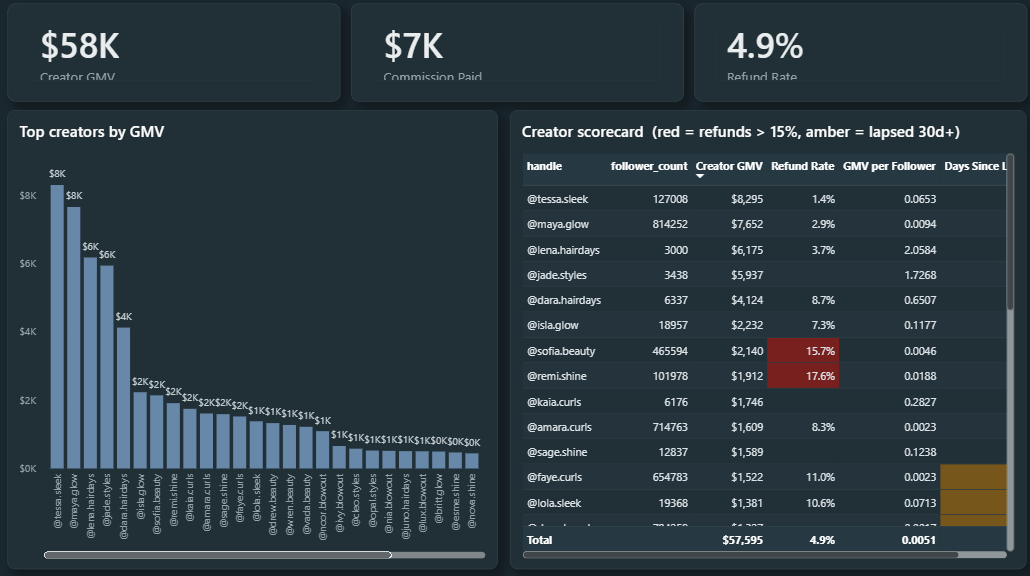
Task: Select the $7K Commission Paid card
Action: [x=518, y=53]
